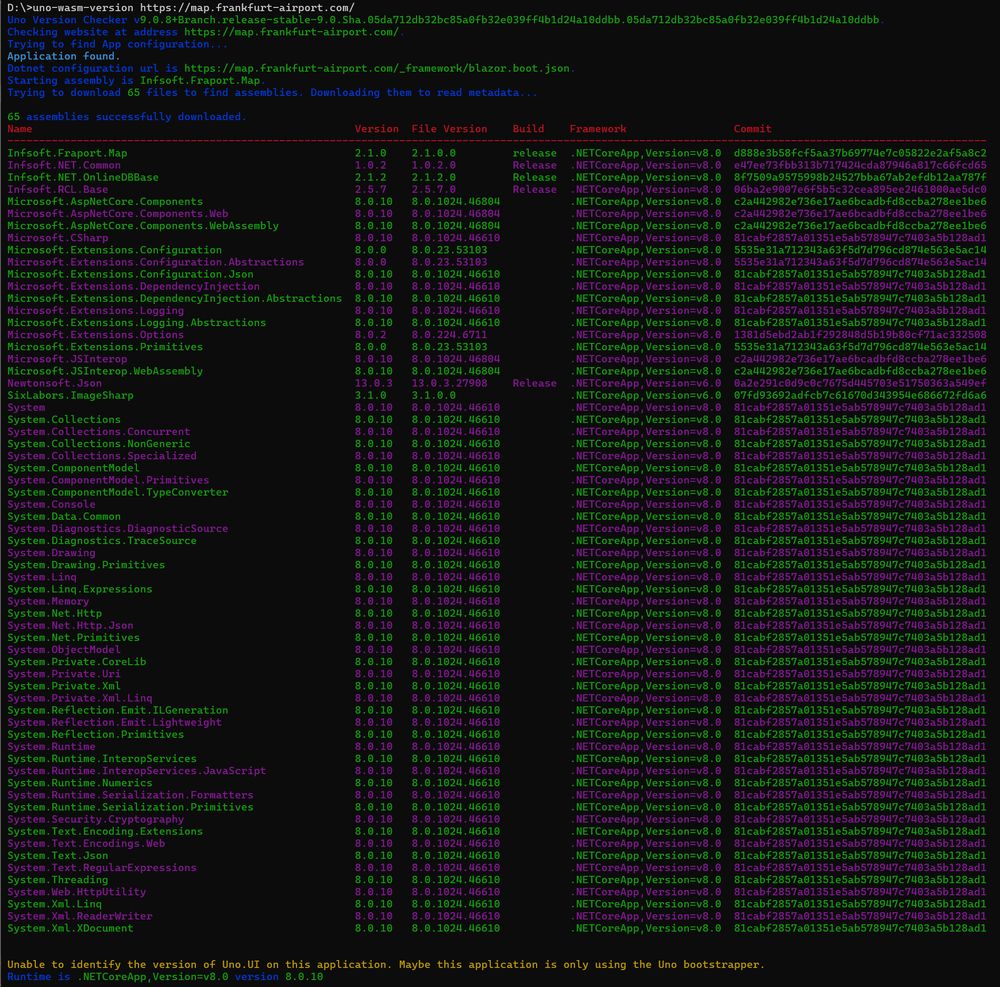The image size is (1000, 987).
Task: Click the 'System.Runtime.Numerics' assembly name
Action: tap(80, 783)
